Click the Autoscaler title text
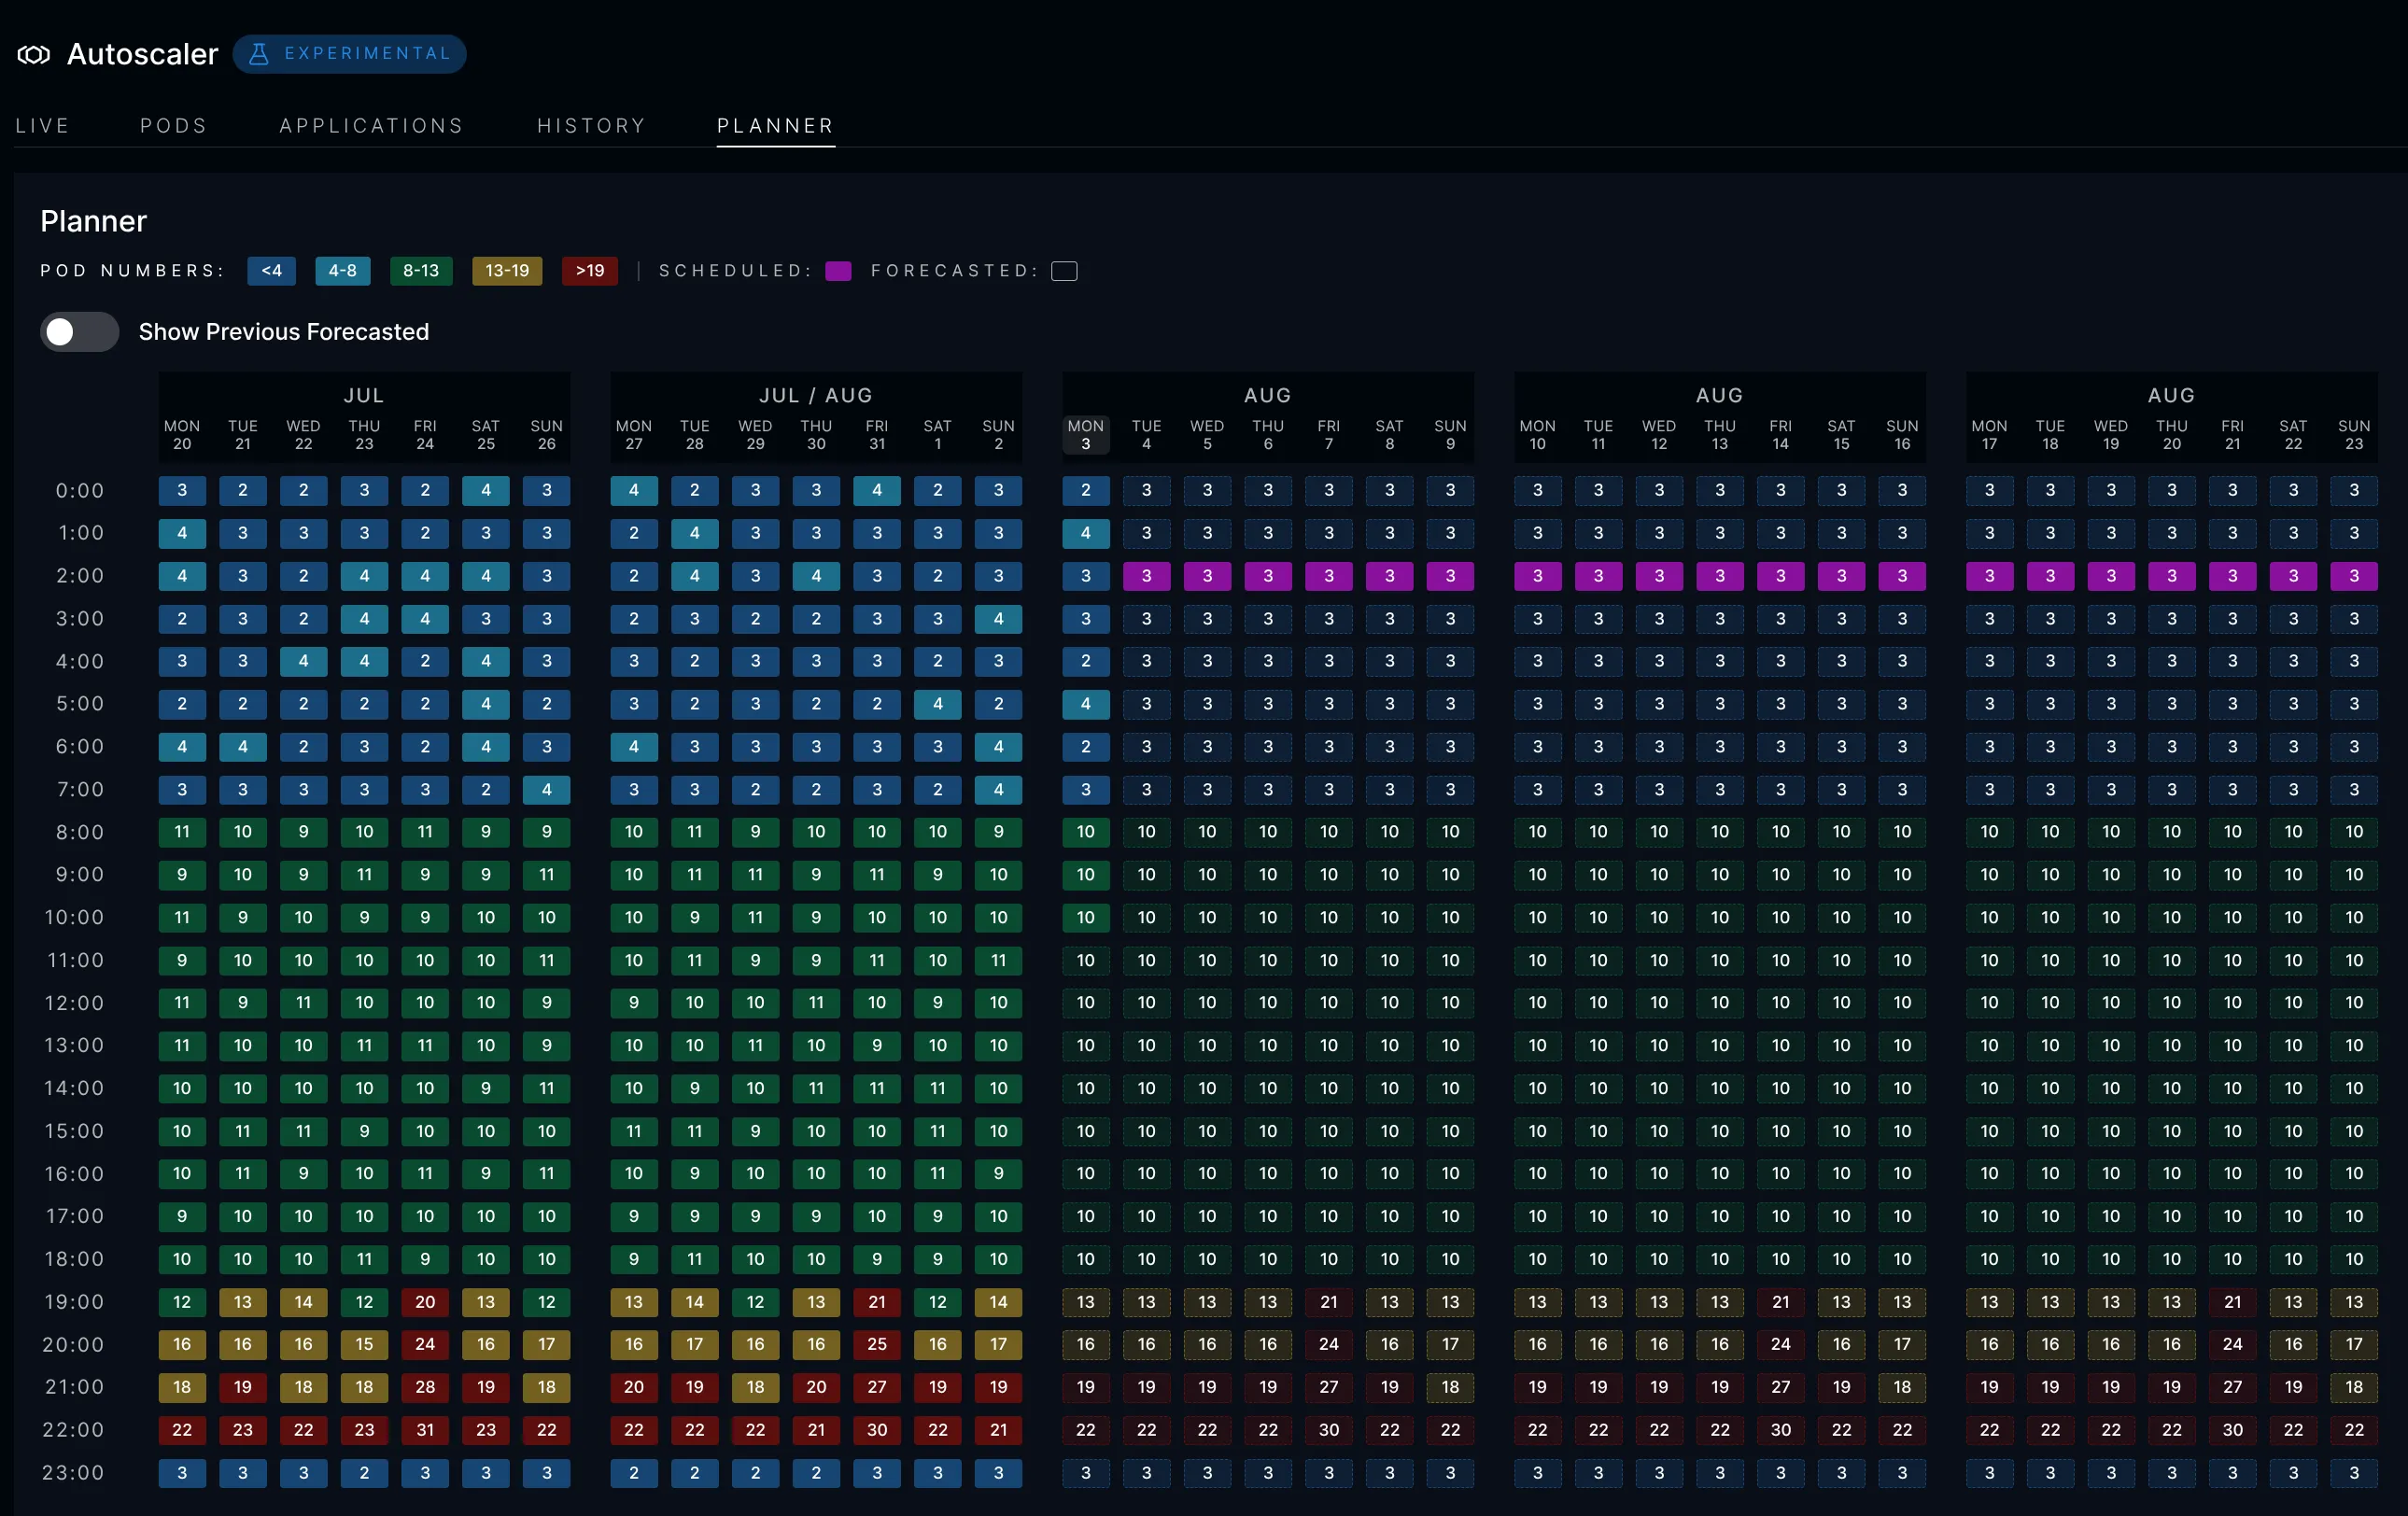Screen dimensions: 2408x1516 [x=142, y=54]
